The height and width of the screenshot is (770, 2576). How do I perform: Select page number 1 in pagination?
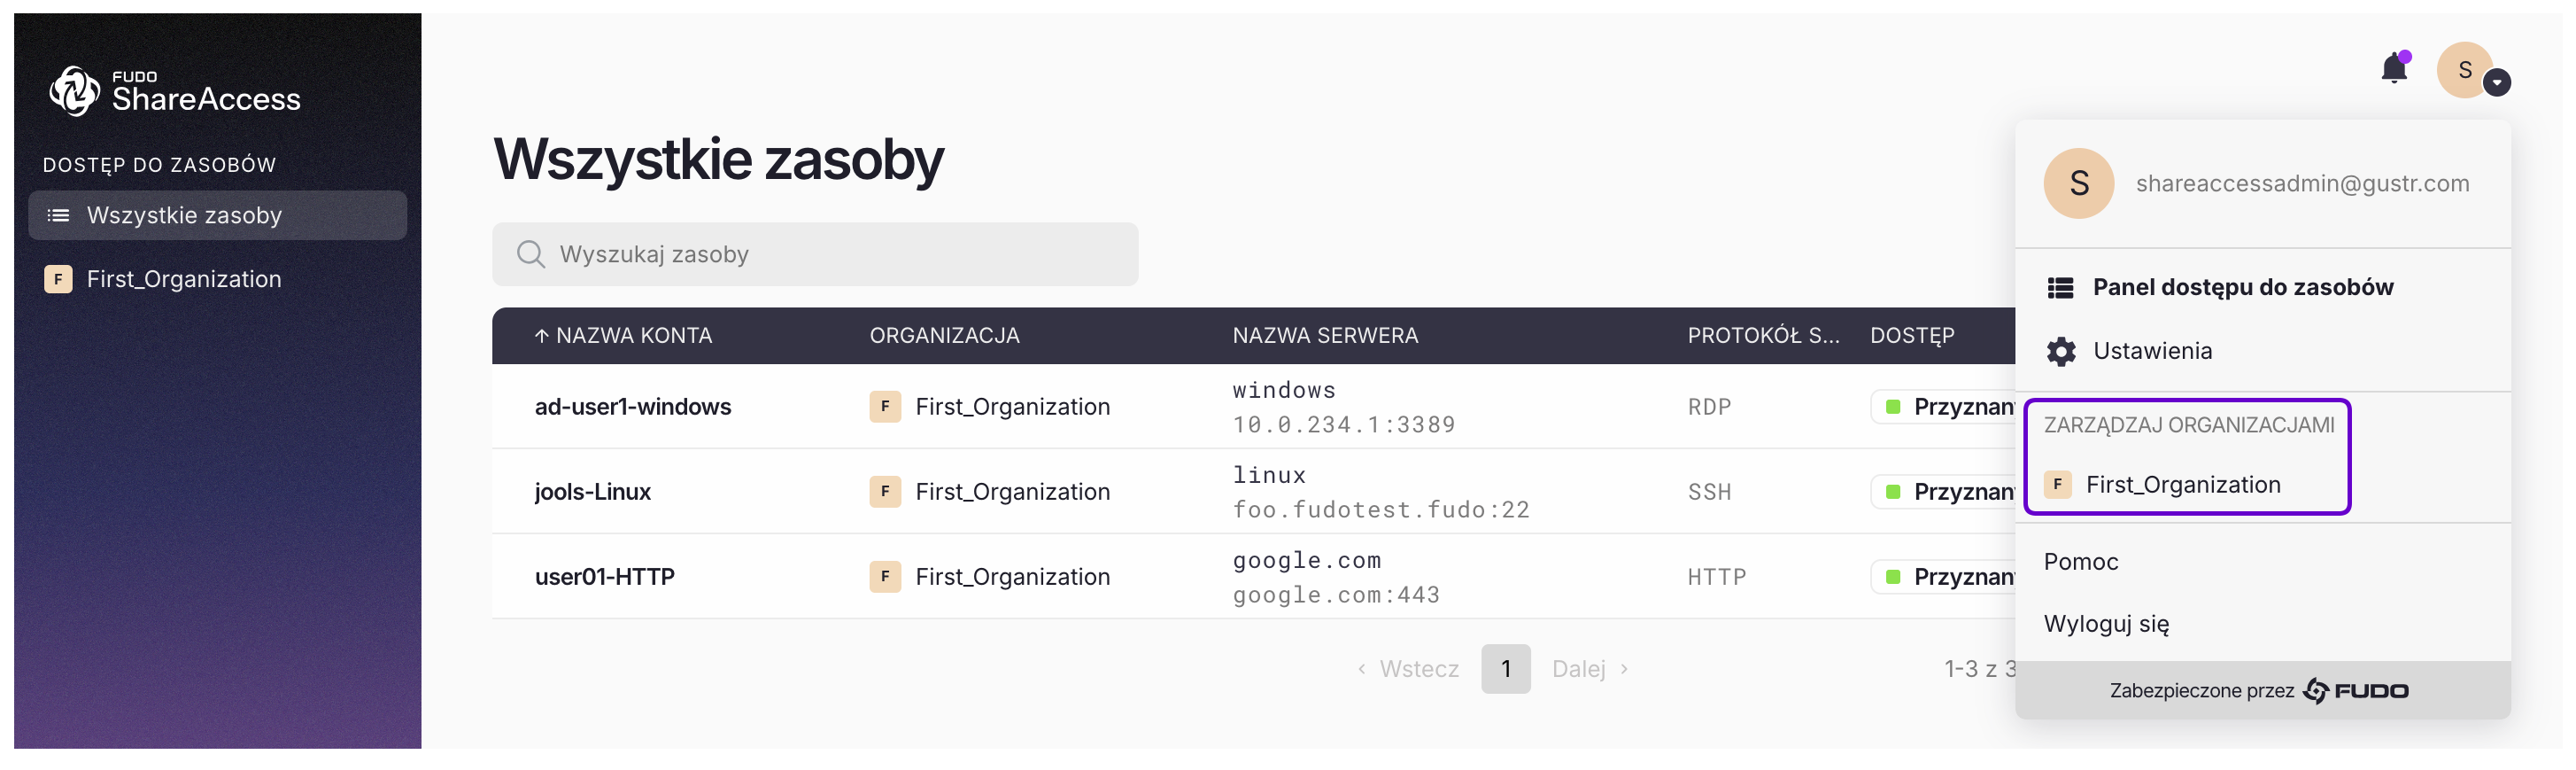coord(1505,669)
